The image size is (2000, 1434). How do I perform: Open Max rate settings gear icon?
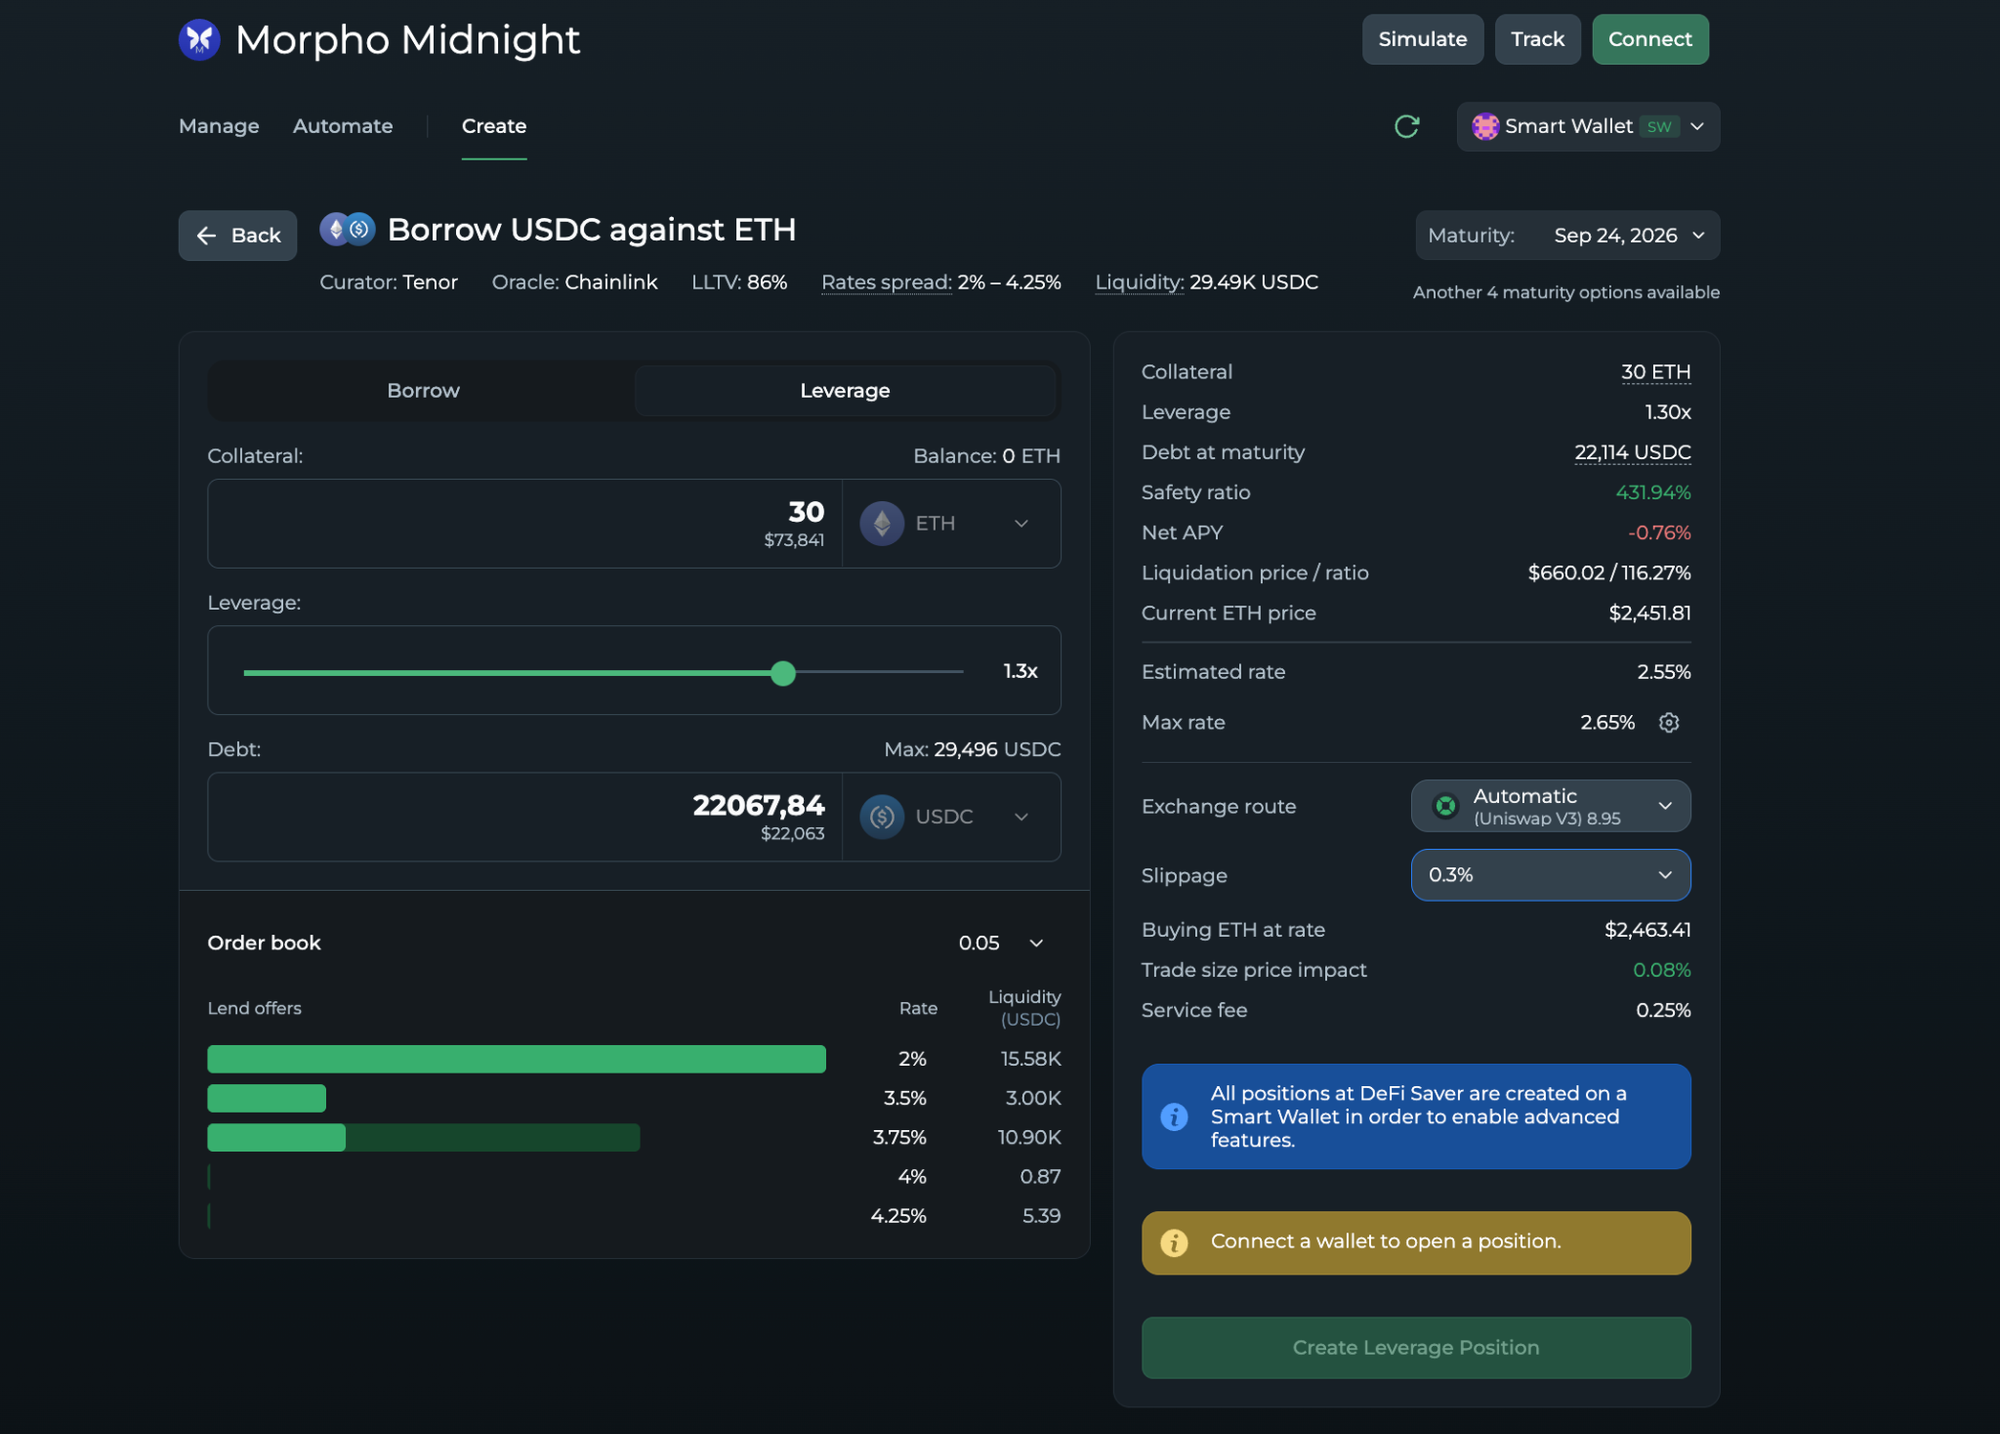click(1669, 722)
